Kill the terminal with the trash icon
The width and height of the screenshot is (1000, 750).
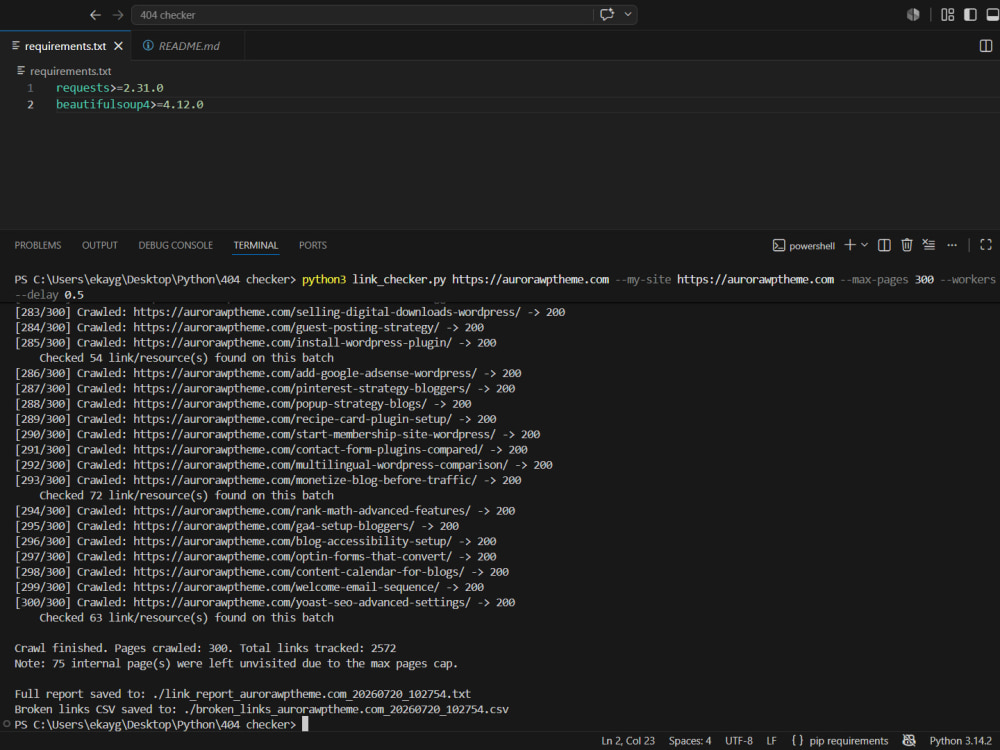pos(906,245)
